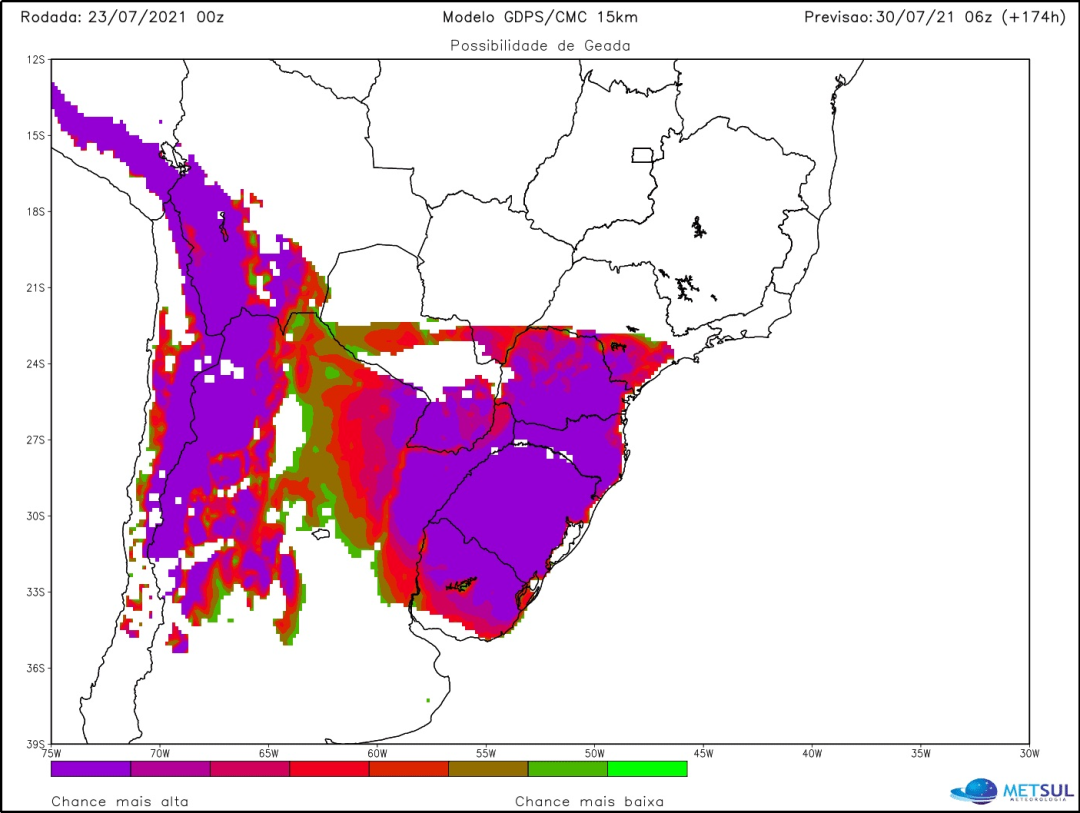Click the 45W longitude axis label
Screen dimensions: 1080x813
pyautogui.click(x=703, y=753)
